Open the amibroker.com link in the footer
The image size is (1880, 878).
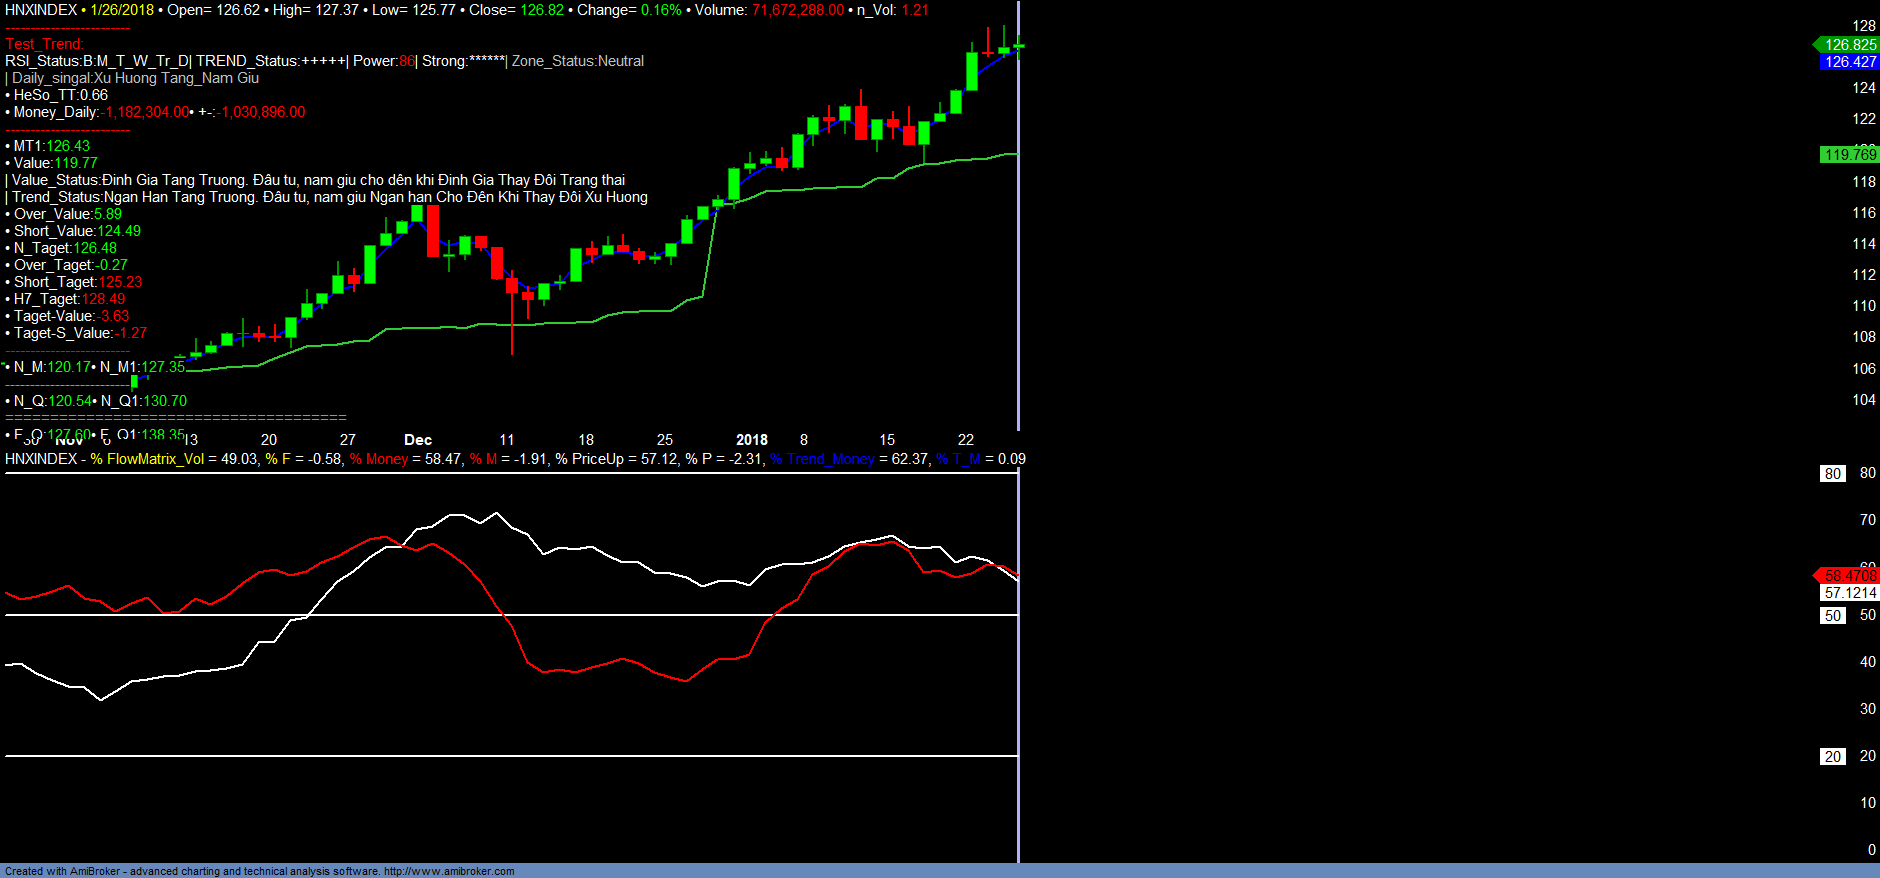(x=449, y=871)
